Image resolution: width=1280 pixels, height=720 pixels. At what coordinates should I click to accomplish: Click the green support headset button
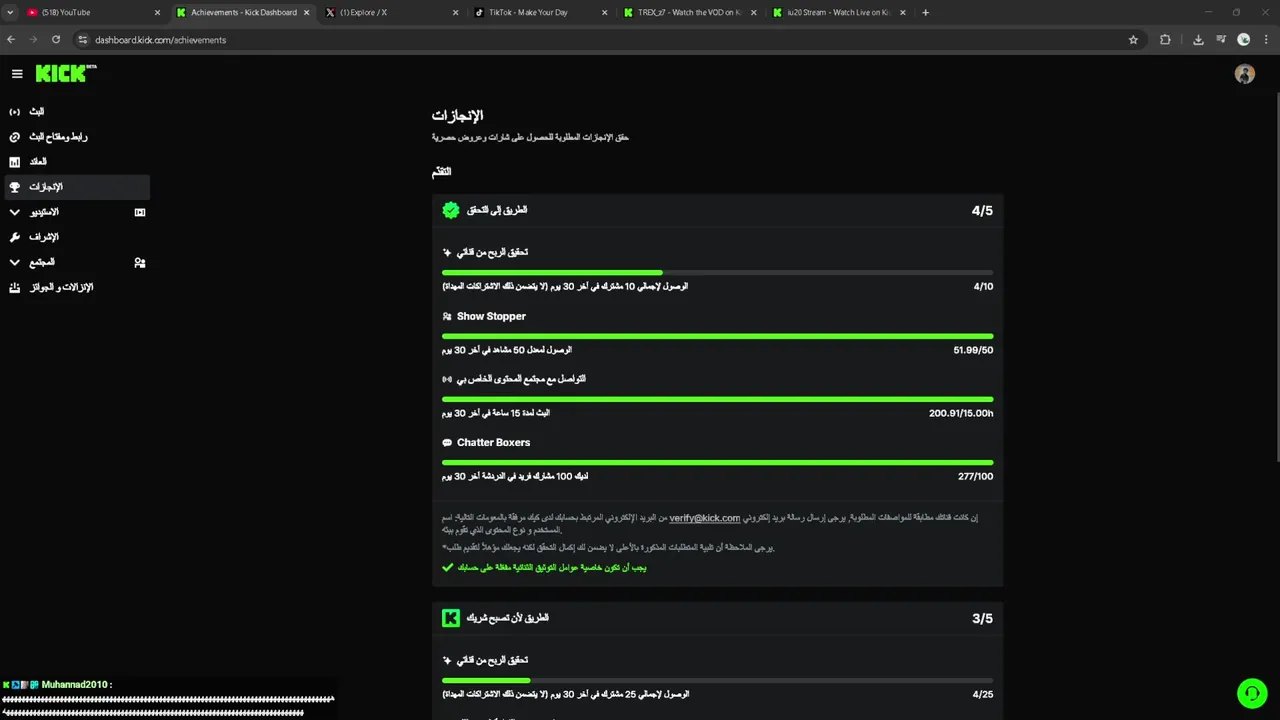coord(1252,693)
